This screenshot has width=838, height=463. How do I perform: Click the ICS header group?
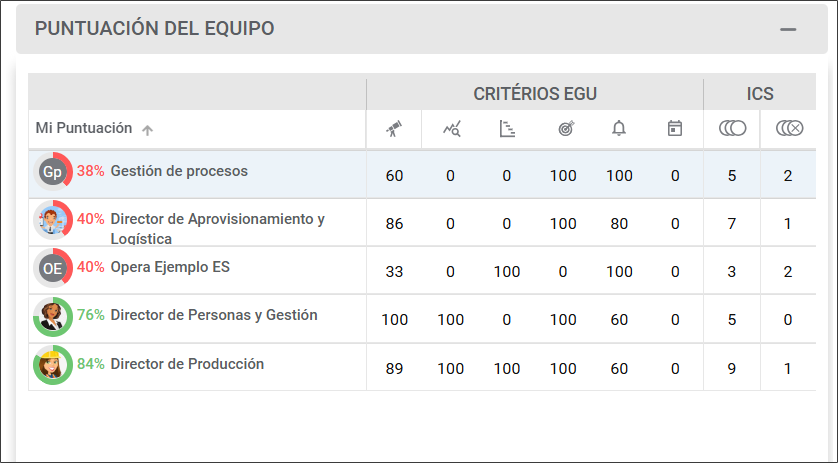(760, 94)
